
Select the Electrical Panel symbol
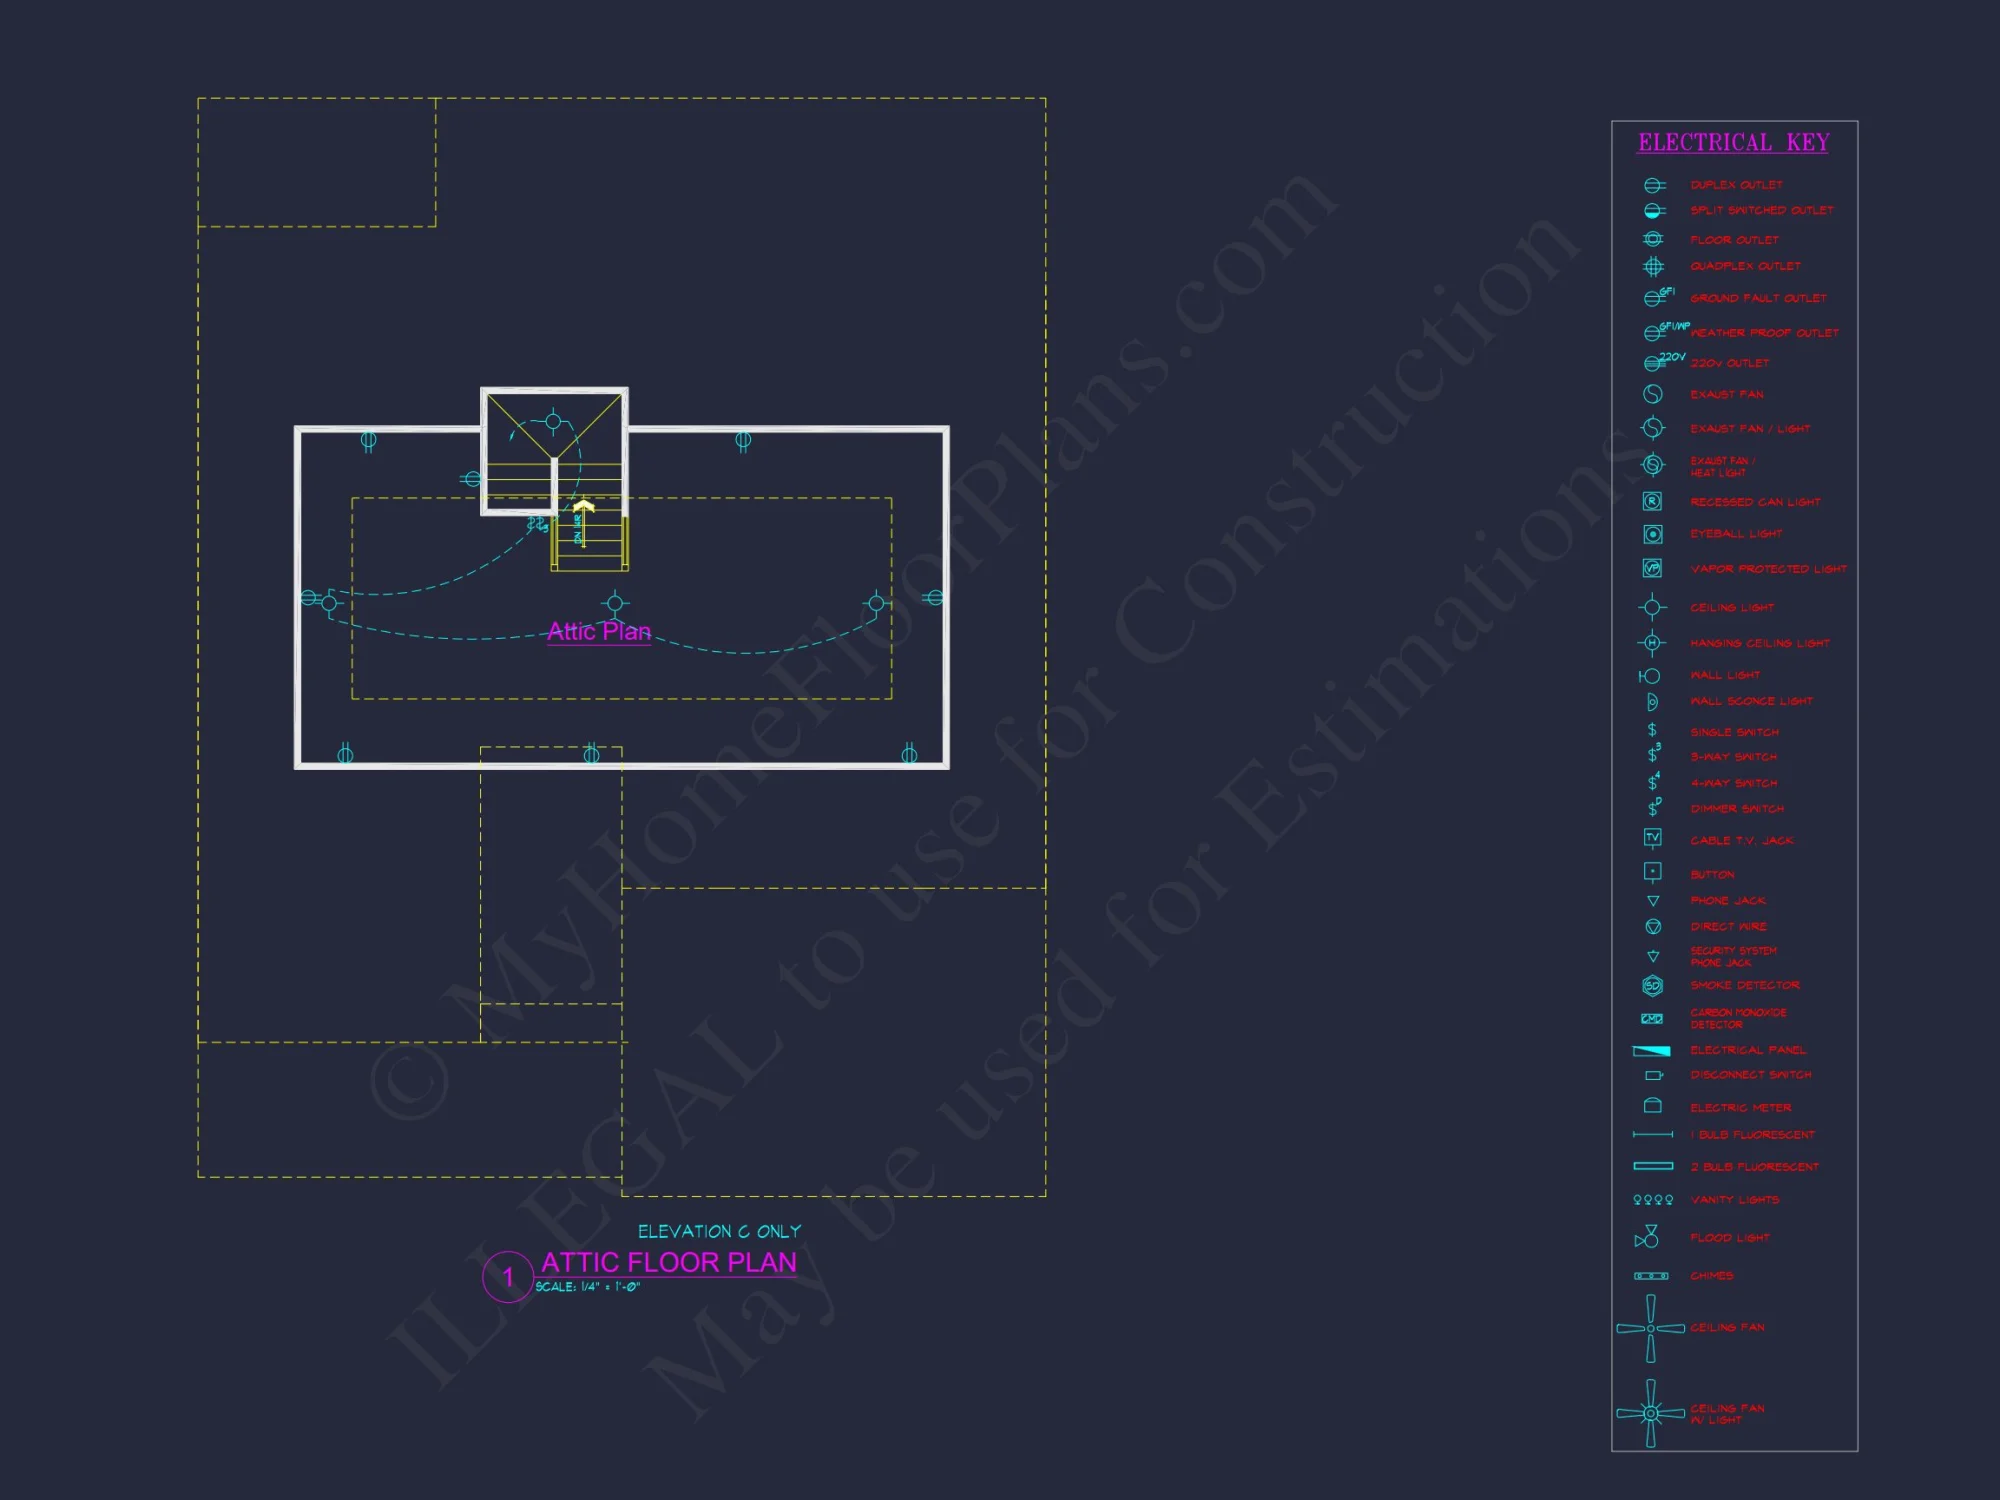[1652, 1051]
